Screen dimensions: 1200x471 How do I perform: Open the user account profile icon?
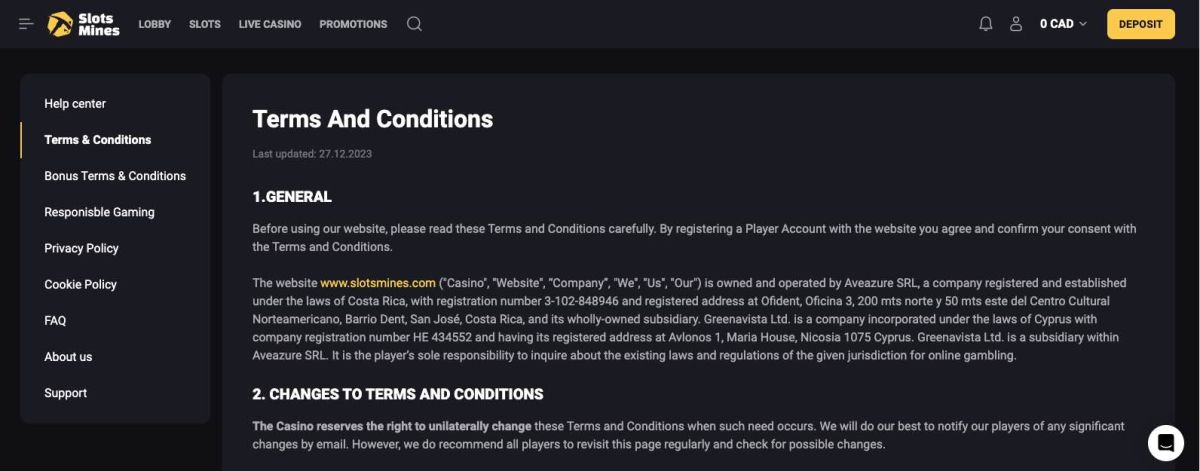(x=1016, y=24)
